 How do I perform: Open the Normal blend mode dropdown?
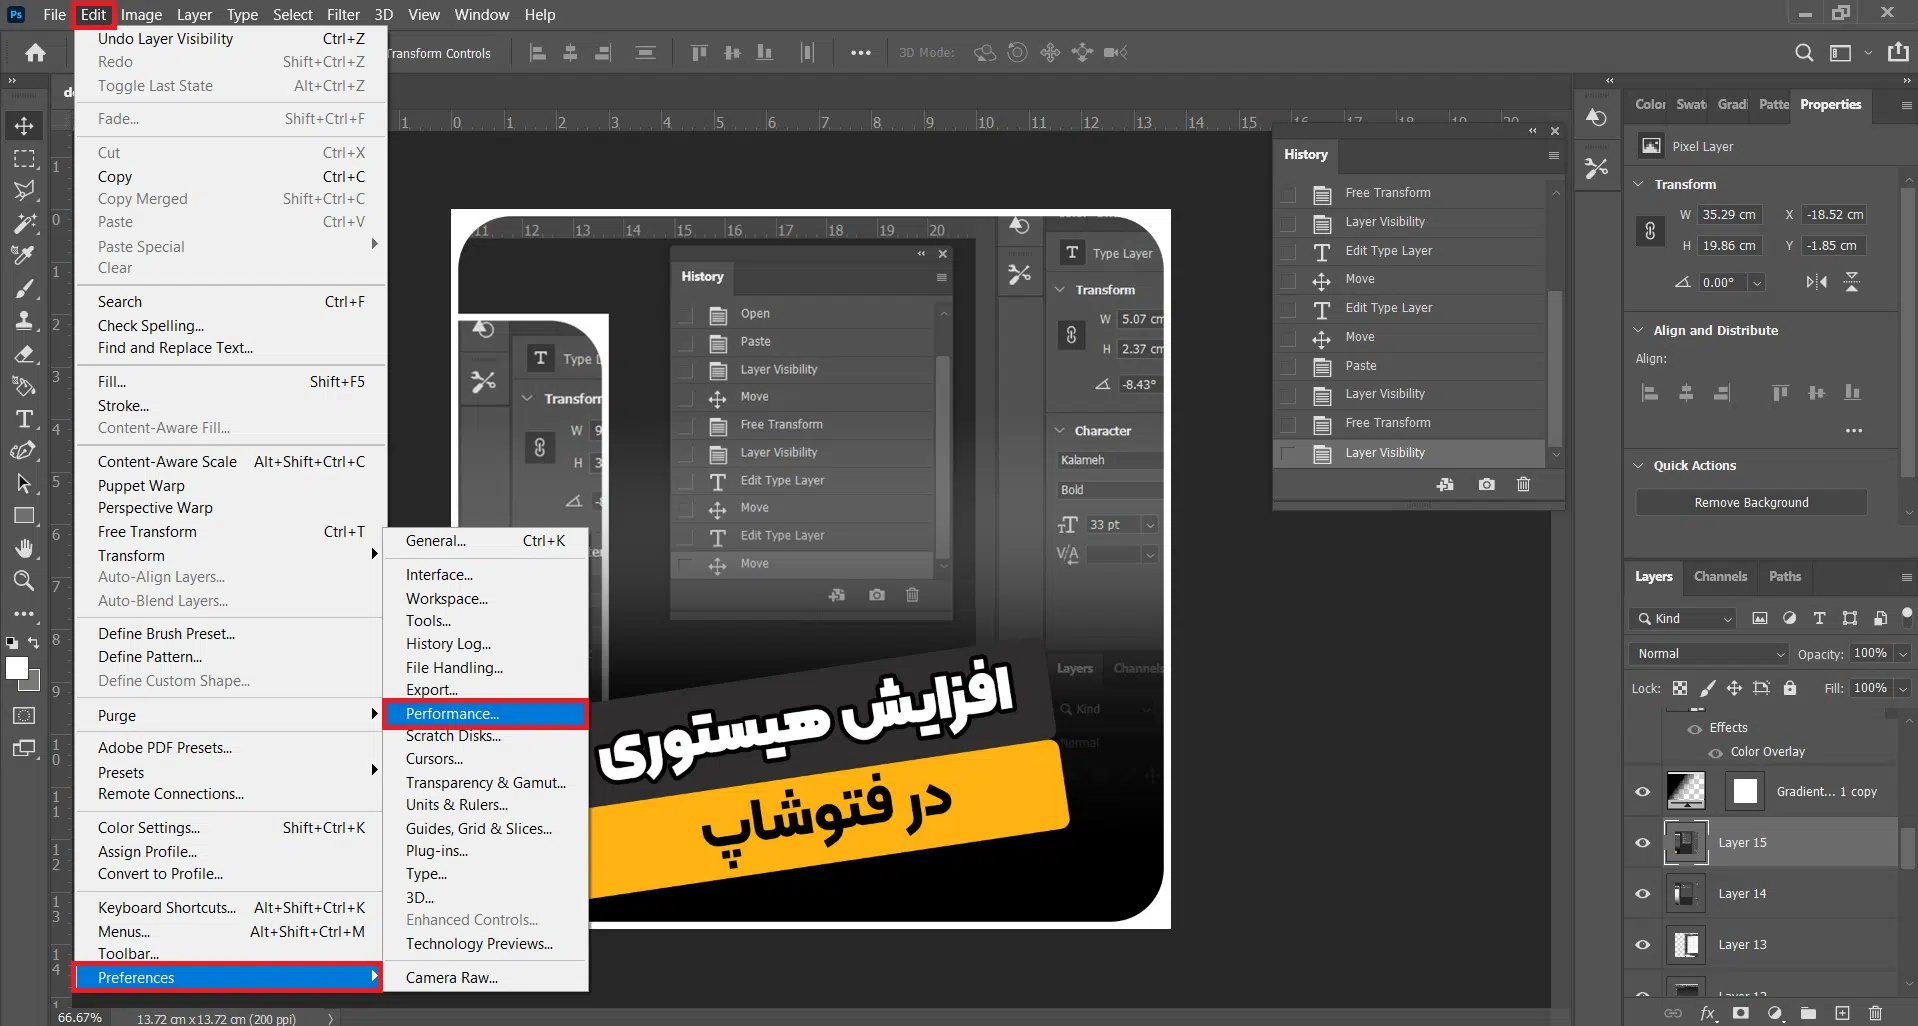1710,654
